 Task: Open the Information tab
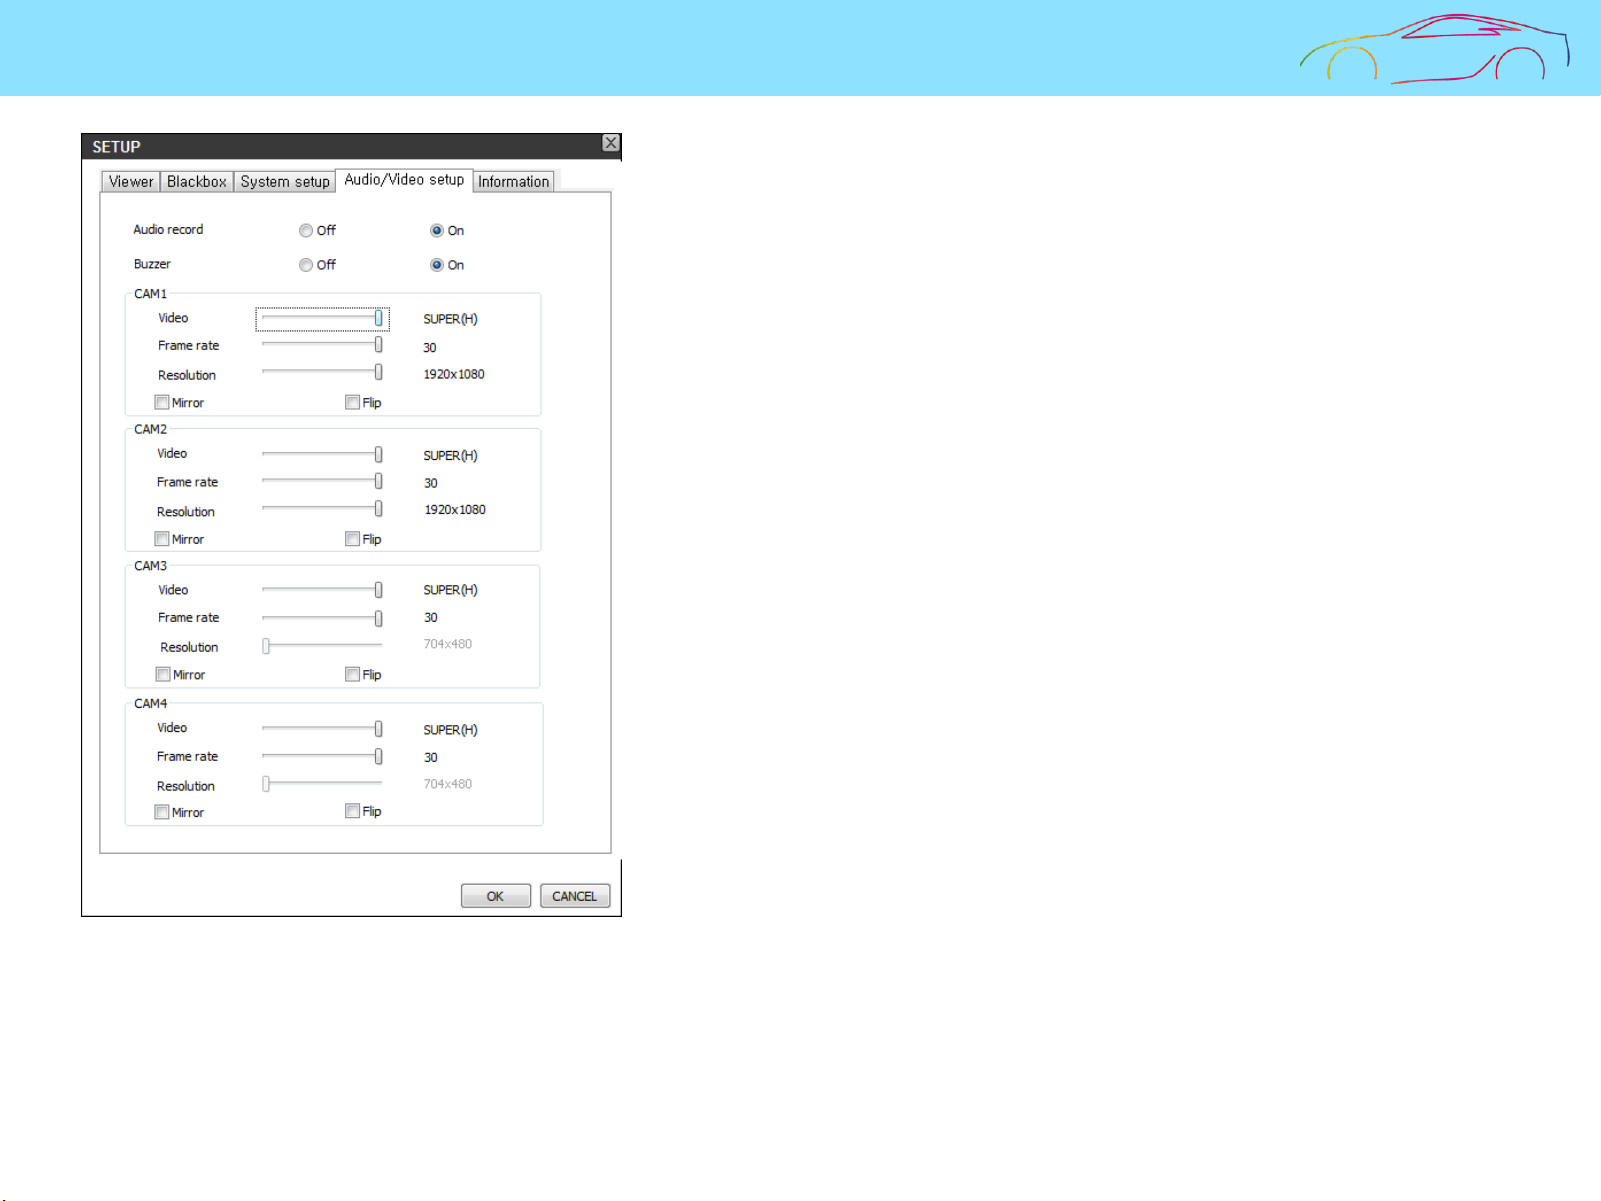(x=513, y=181)
